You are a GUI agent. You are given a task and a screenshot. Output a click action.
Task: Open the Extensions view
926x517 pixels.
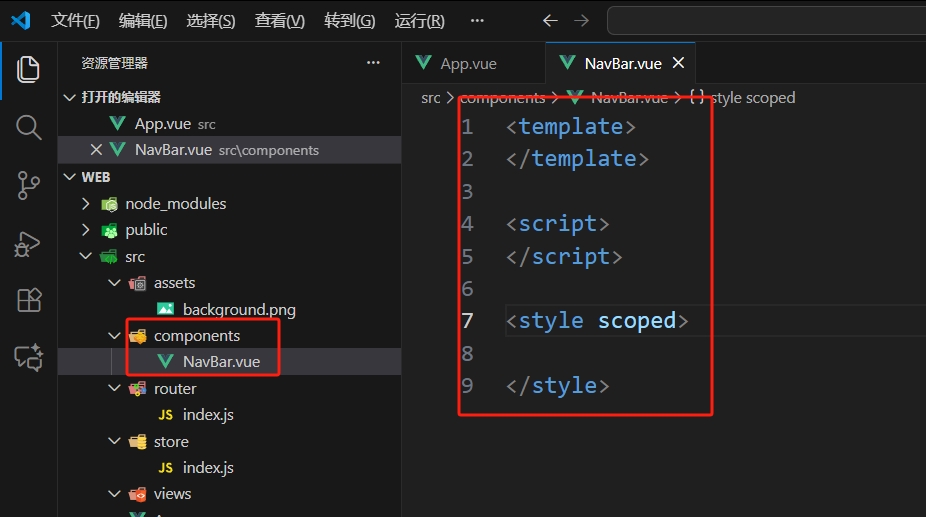(x=28, y=300)
